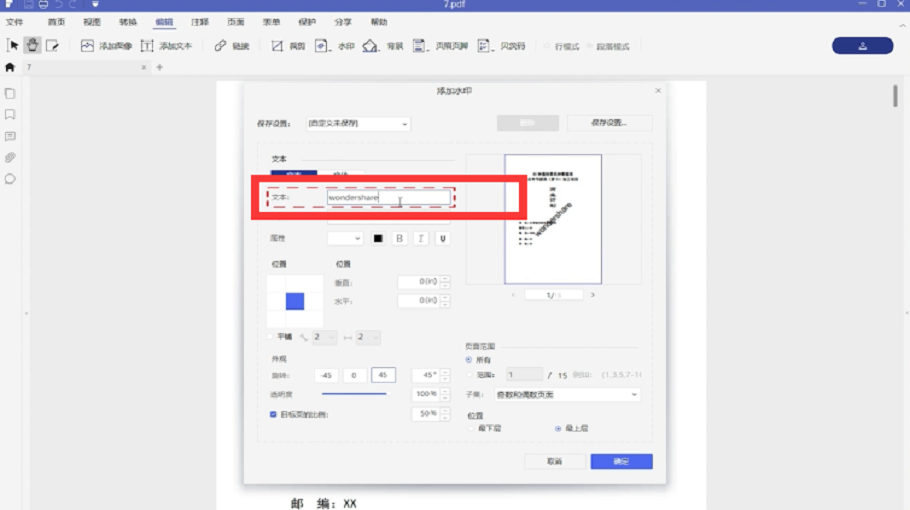Click the undo icon in title bar
This screenshot has width=910, height=510.
[59, 4]
